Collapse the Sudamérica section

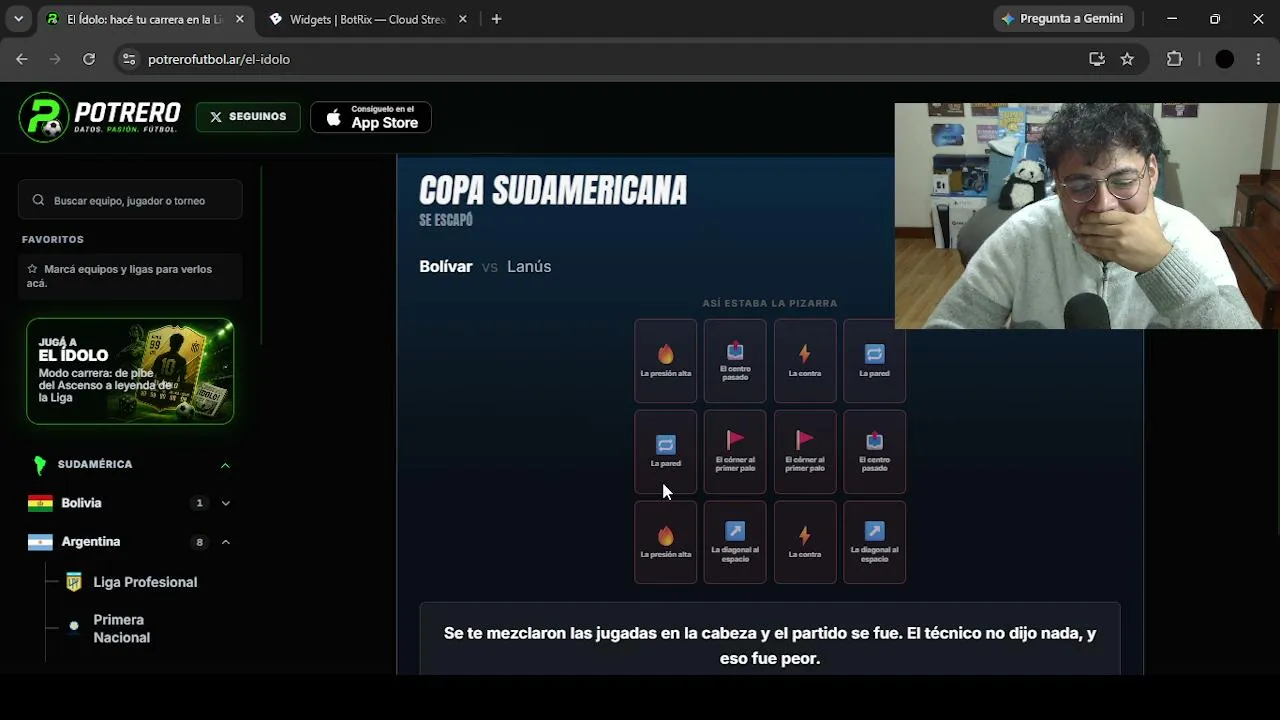225,465
